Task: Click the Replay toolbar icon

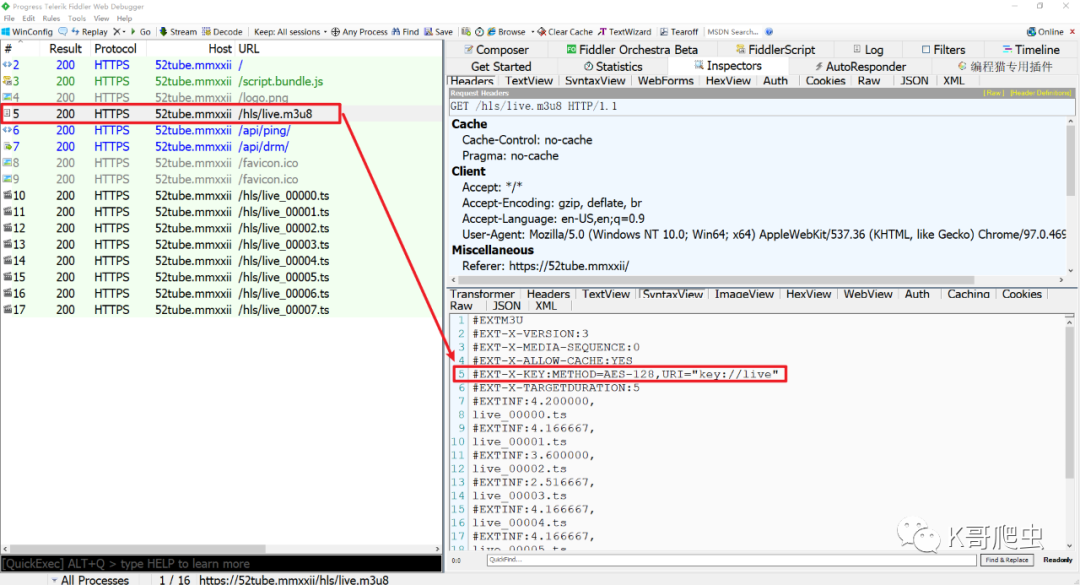Action: click(x=75, y=32)
